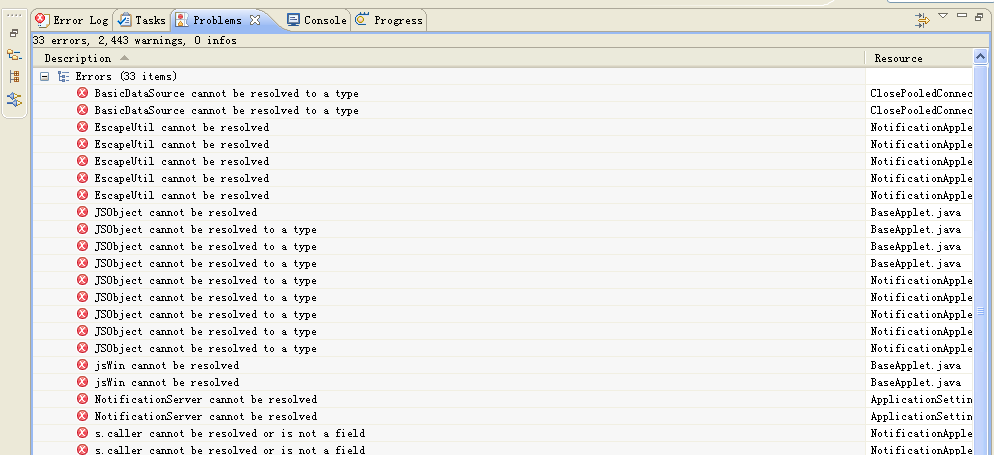The height and width of the screenshot is (455, 994).
Task: Collapse the Errors (33 items) group
Action: 45,76
